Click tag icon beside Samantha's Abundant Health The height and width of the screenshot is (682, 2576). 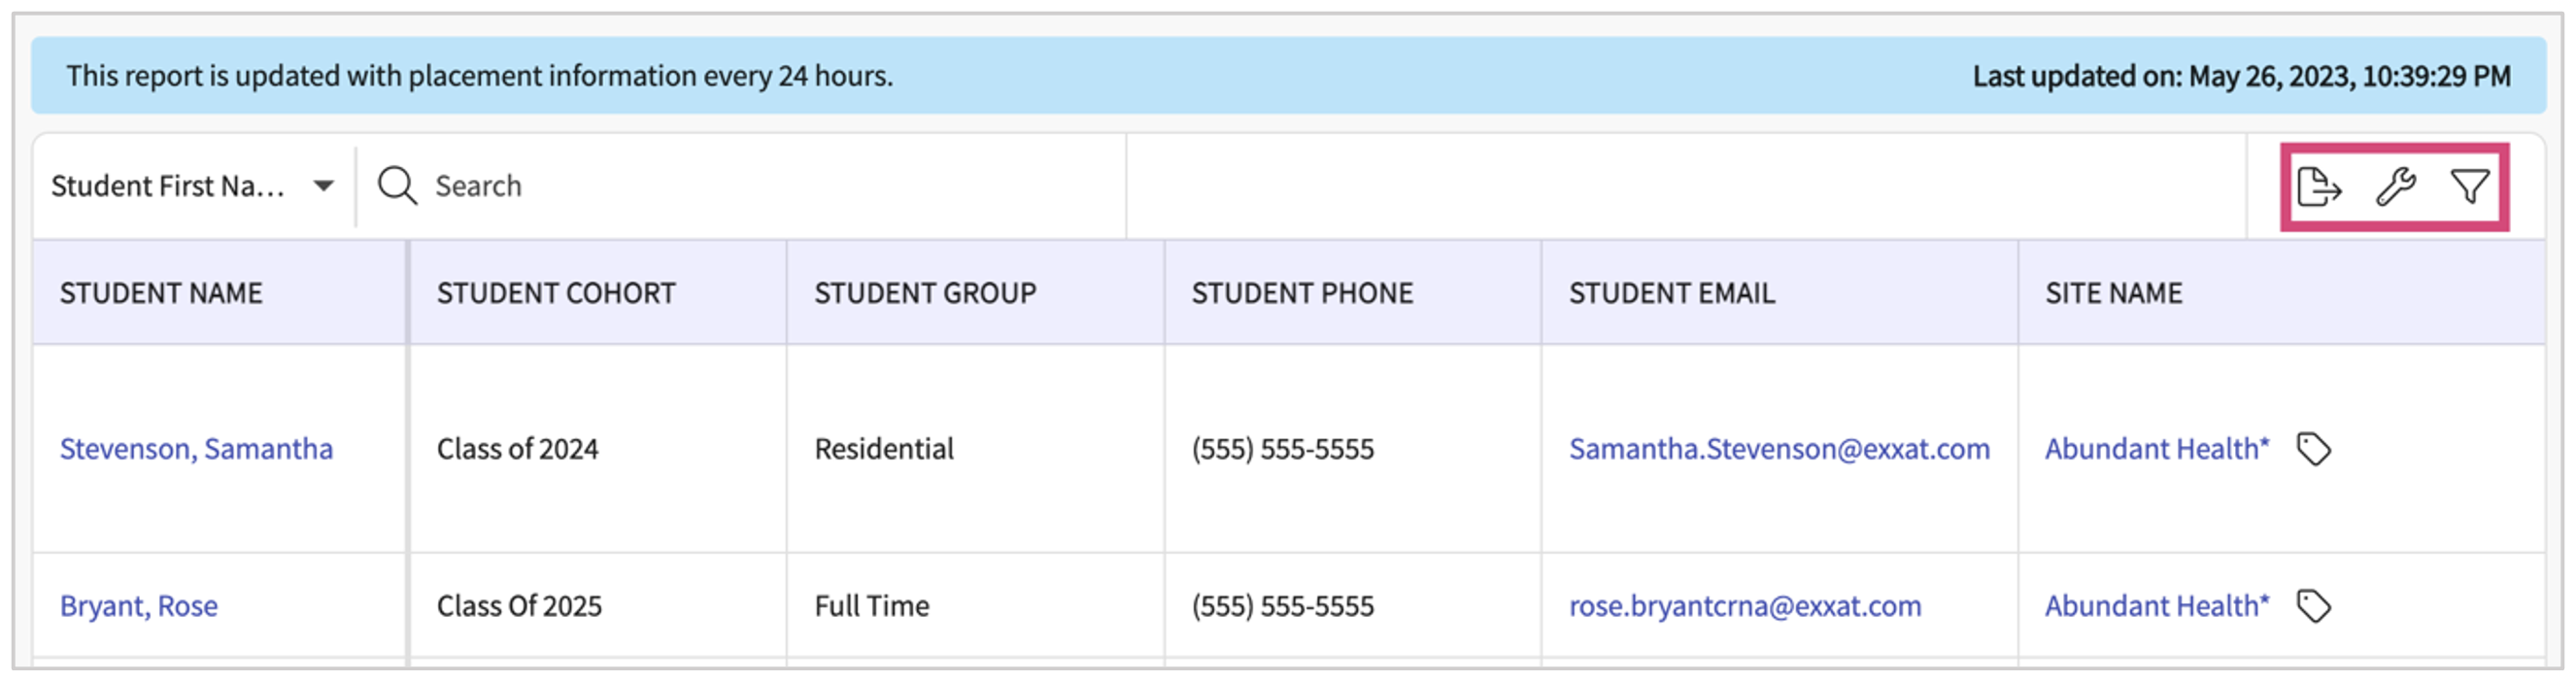tap(2314, 449)
